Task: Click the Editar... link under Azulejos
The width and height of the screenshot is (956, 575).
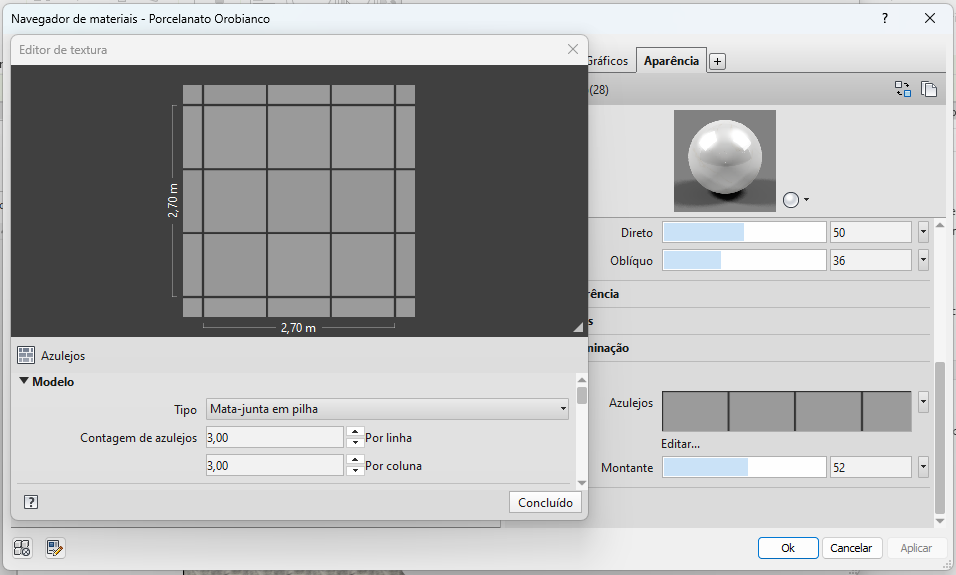Action: (x=680, y=444)
